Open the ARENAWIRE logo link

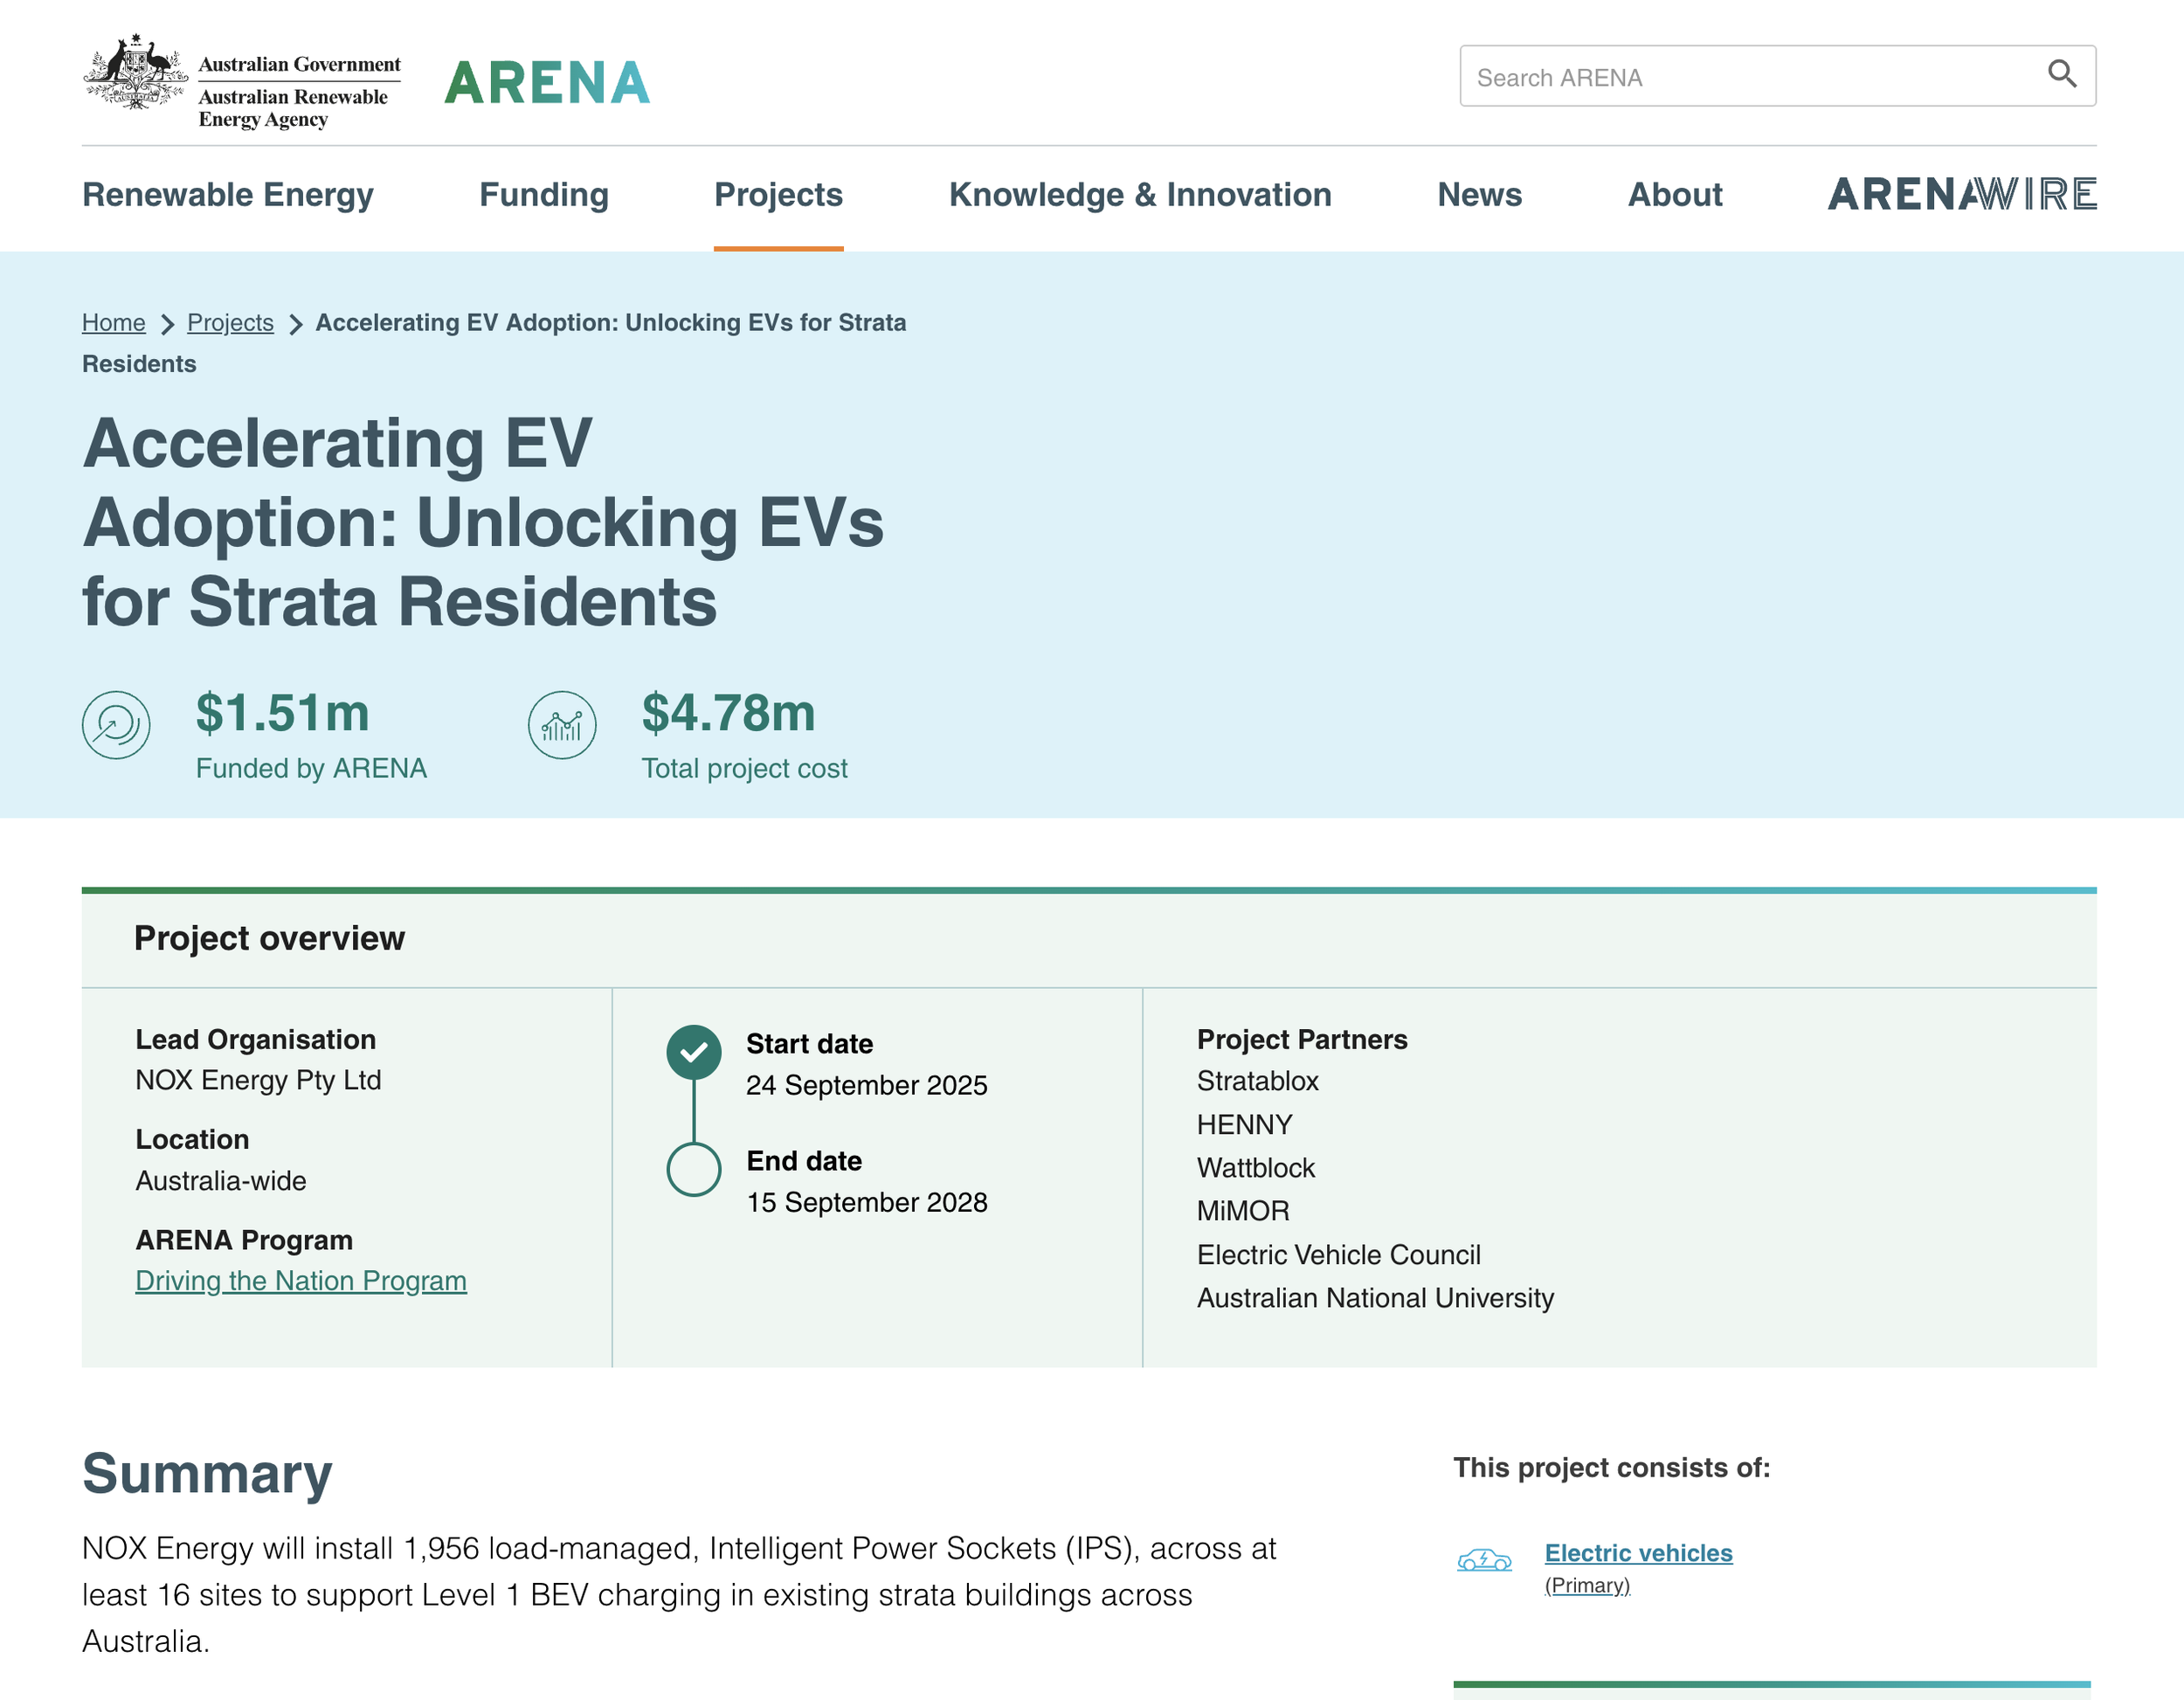(x=1961, y=195)
